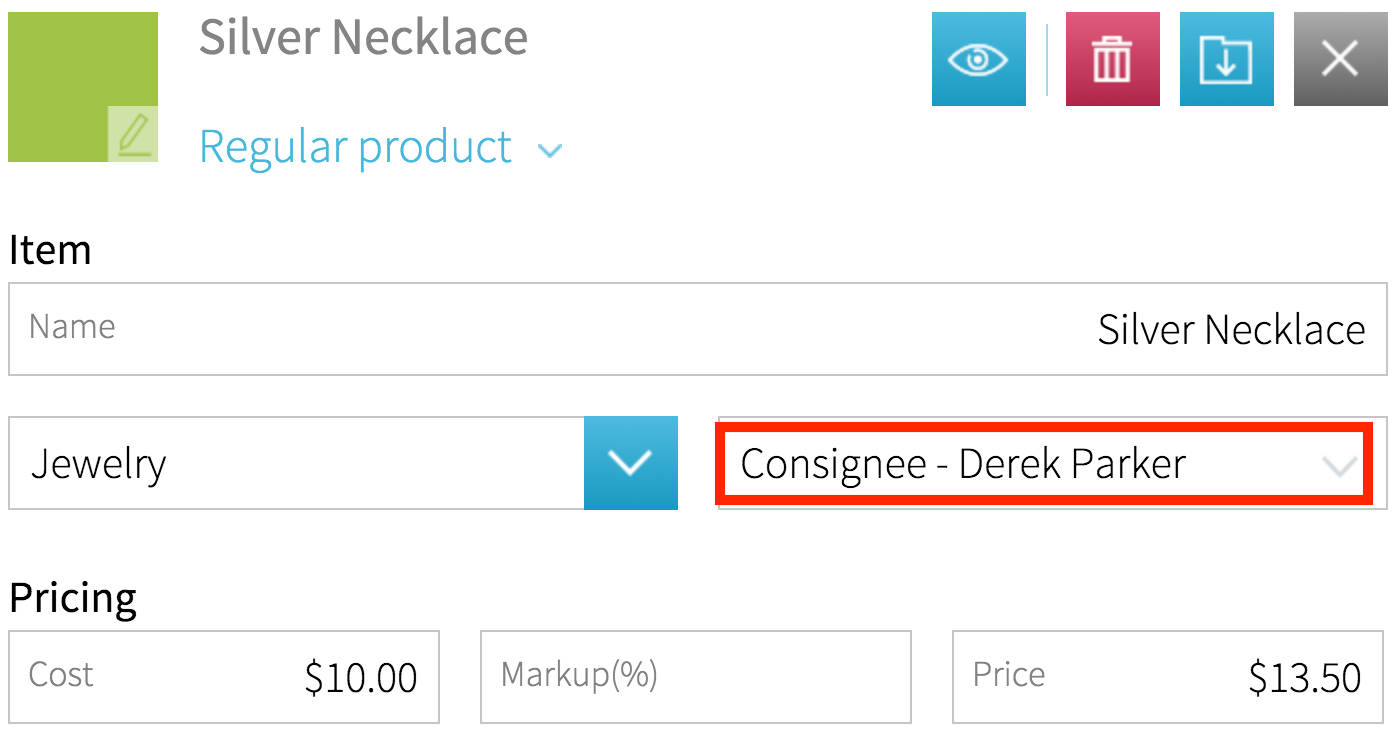Close the Silver Necklace editor with X

1340,60
